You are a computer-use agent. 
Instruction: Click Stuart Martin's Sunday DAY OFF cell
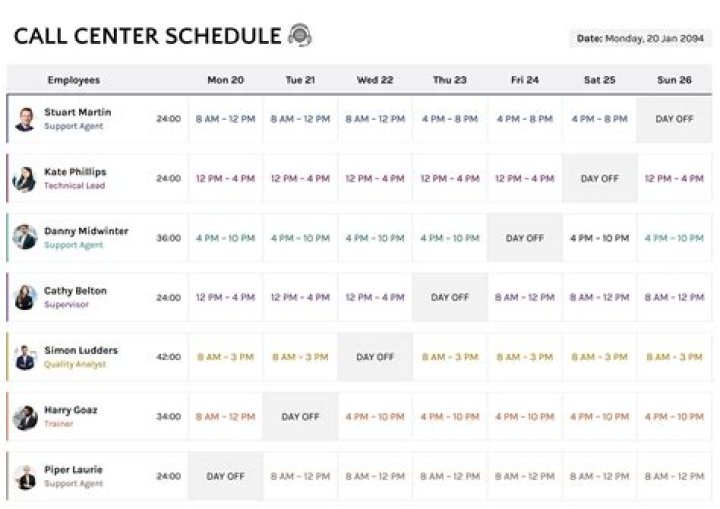[x=674, y=119]
